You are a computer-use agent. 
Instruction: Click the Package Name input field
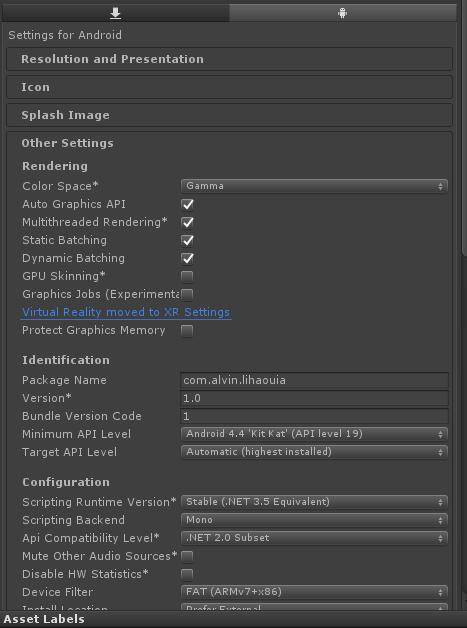[x=314, y=380]
